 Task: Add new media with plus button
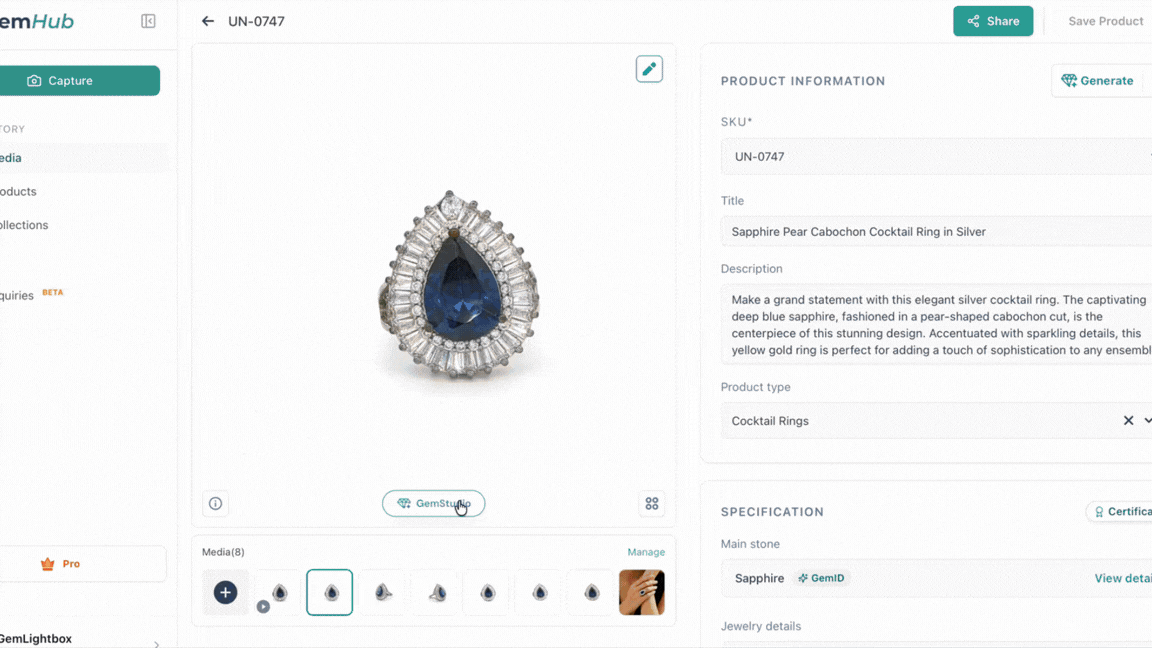tap(225, 592)
